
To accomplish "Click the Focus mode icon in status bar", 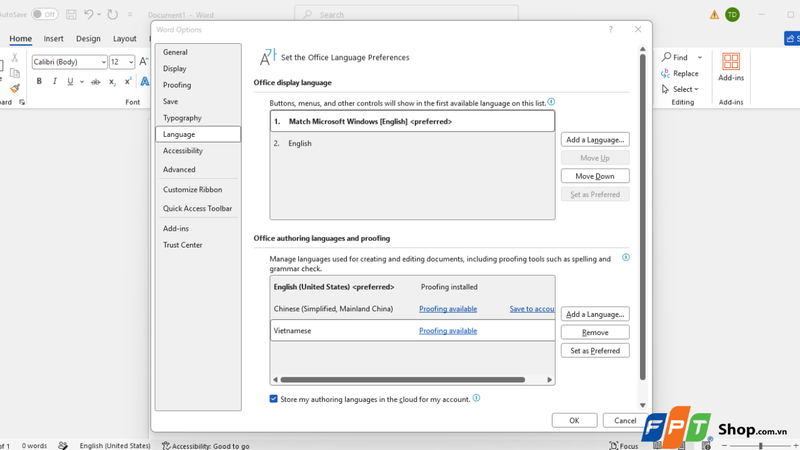I will coord(614,446).
